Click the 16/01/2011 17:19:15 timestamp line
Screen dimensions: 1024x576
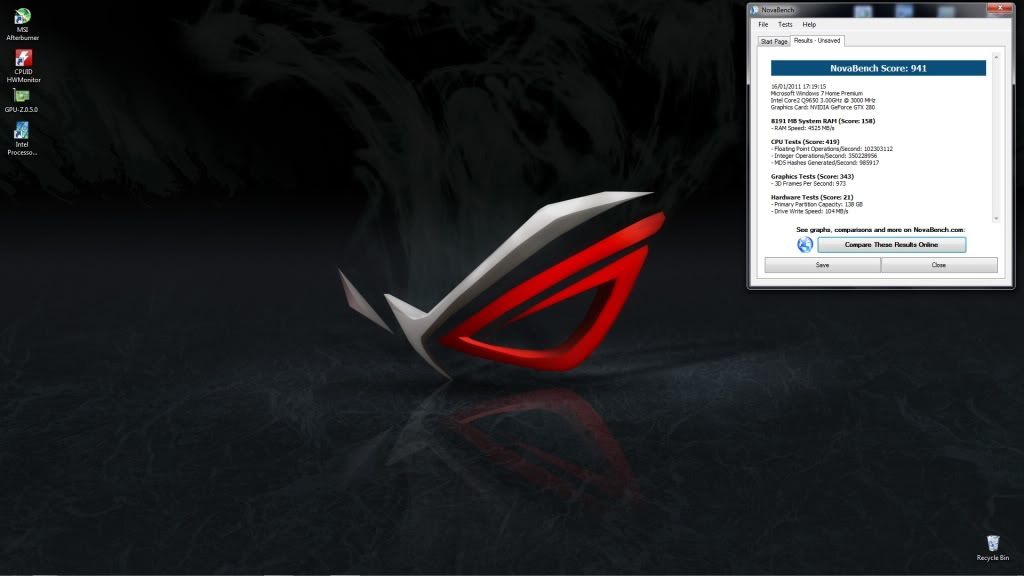point(798,86)
